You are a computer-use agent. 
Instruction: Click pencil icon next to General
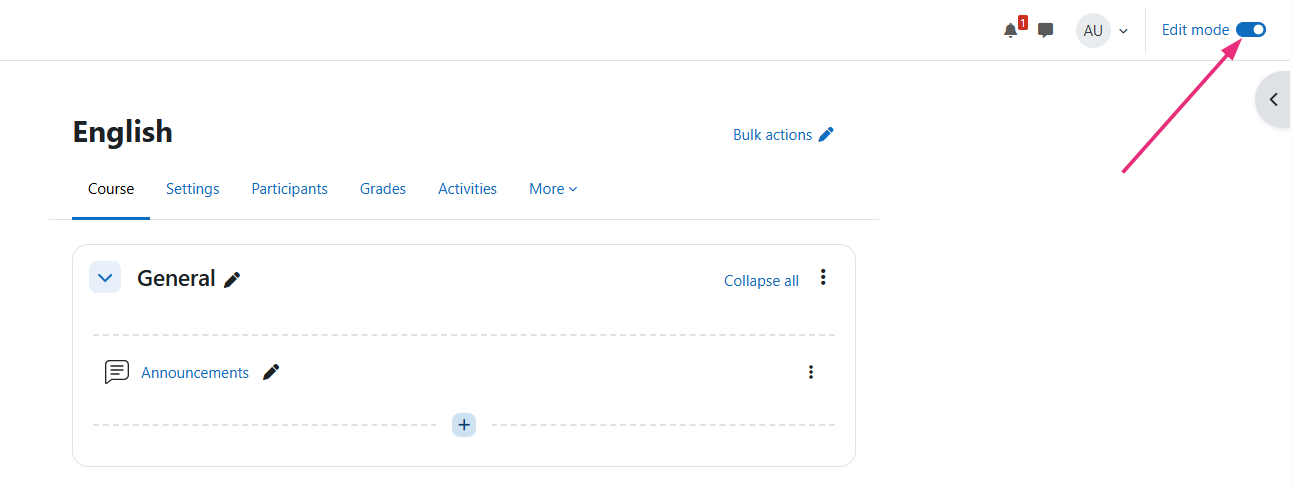(232, 280)
